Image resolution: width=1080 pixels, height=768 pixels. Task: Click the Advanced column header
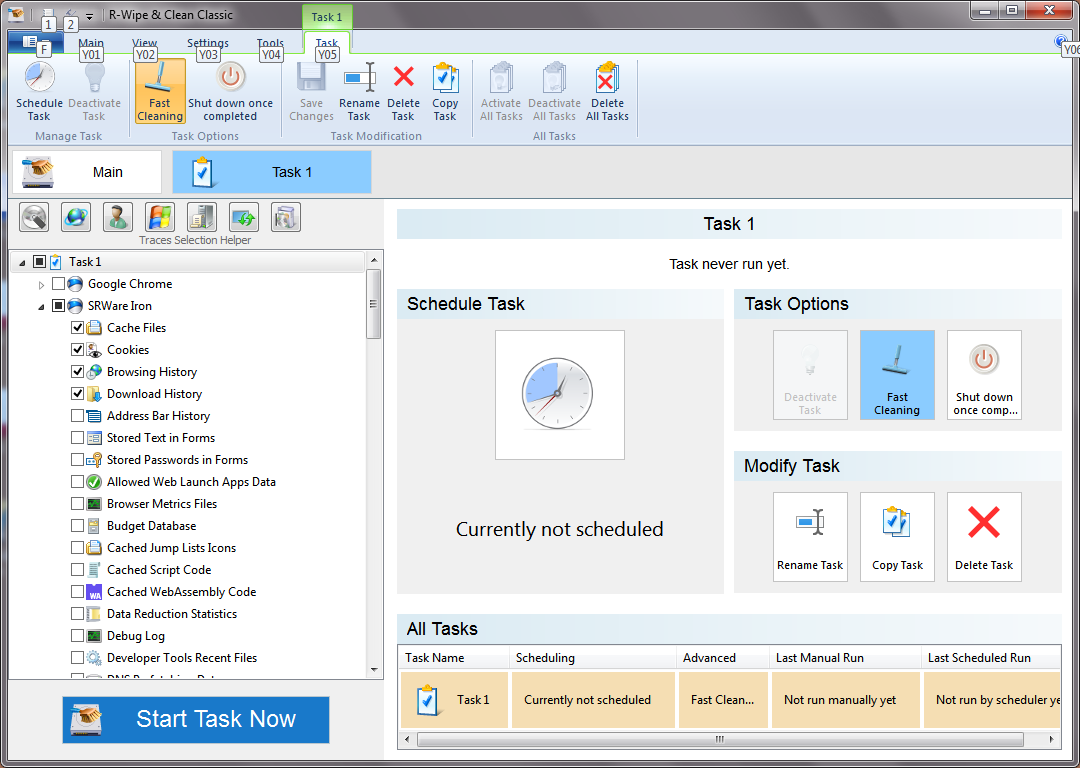click(723, 658)
